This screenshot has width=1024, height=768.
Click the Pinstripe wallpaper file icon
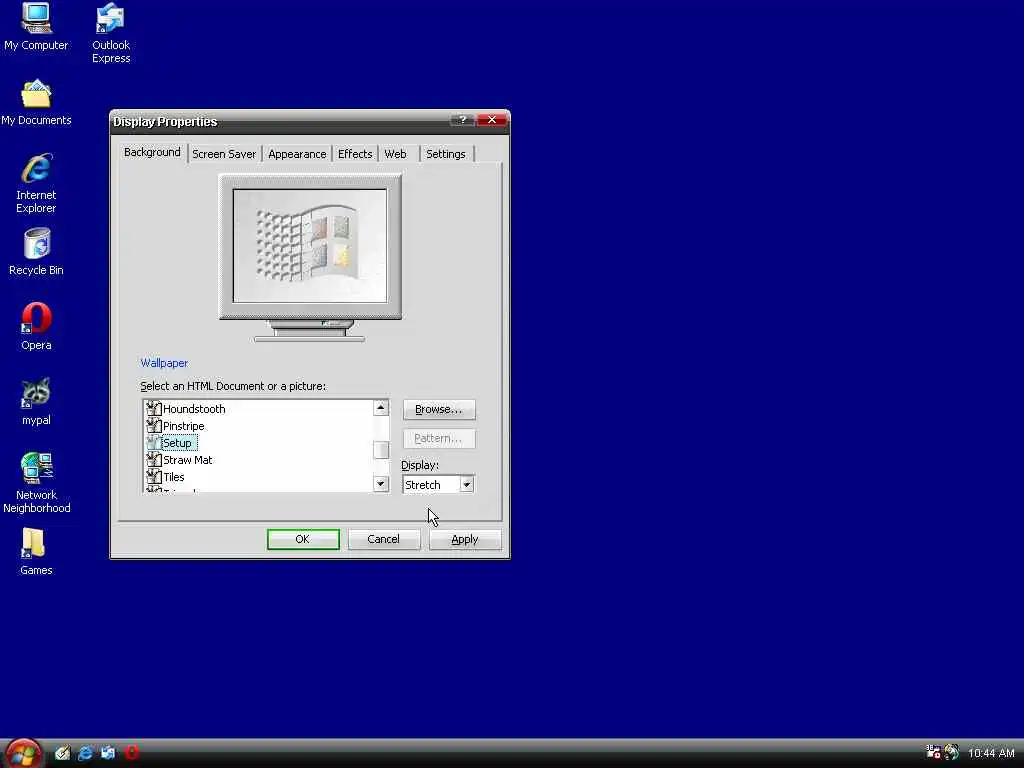coord(153,425)
